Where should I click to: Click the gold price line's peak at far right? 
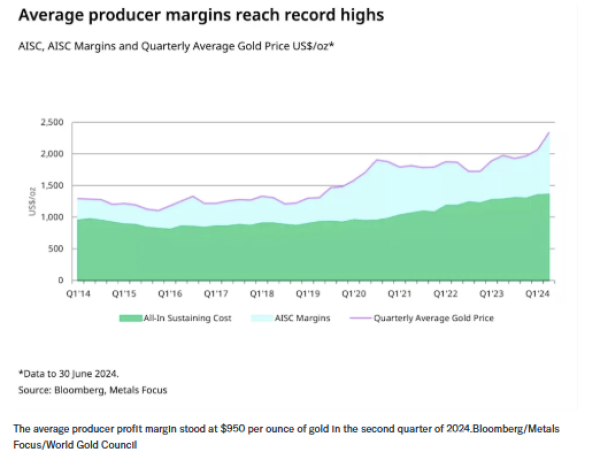(x=548, y=133)
